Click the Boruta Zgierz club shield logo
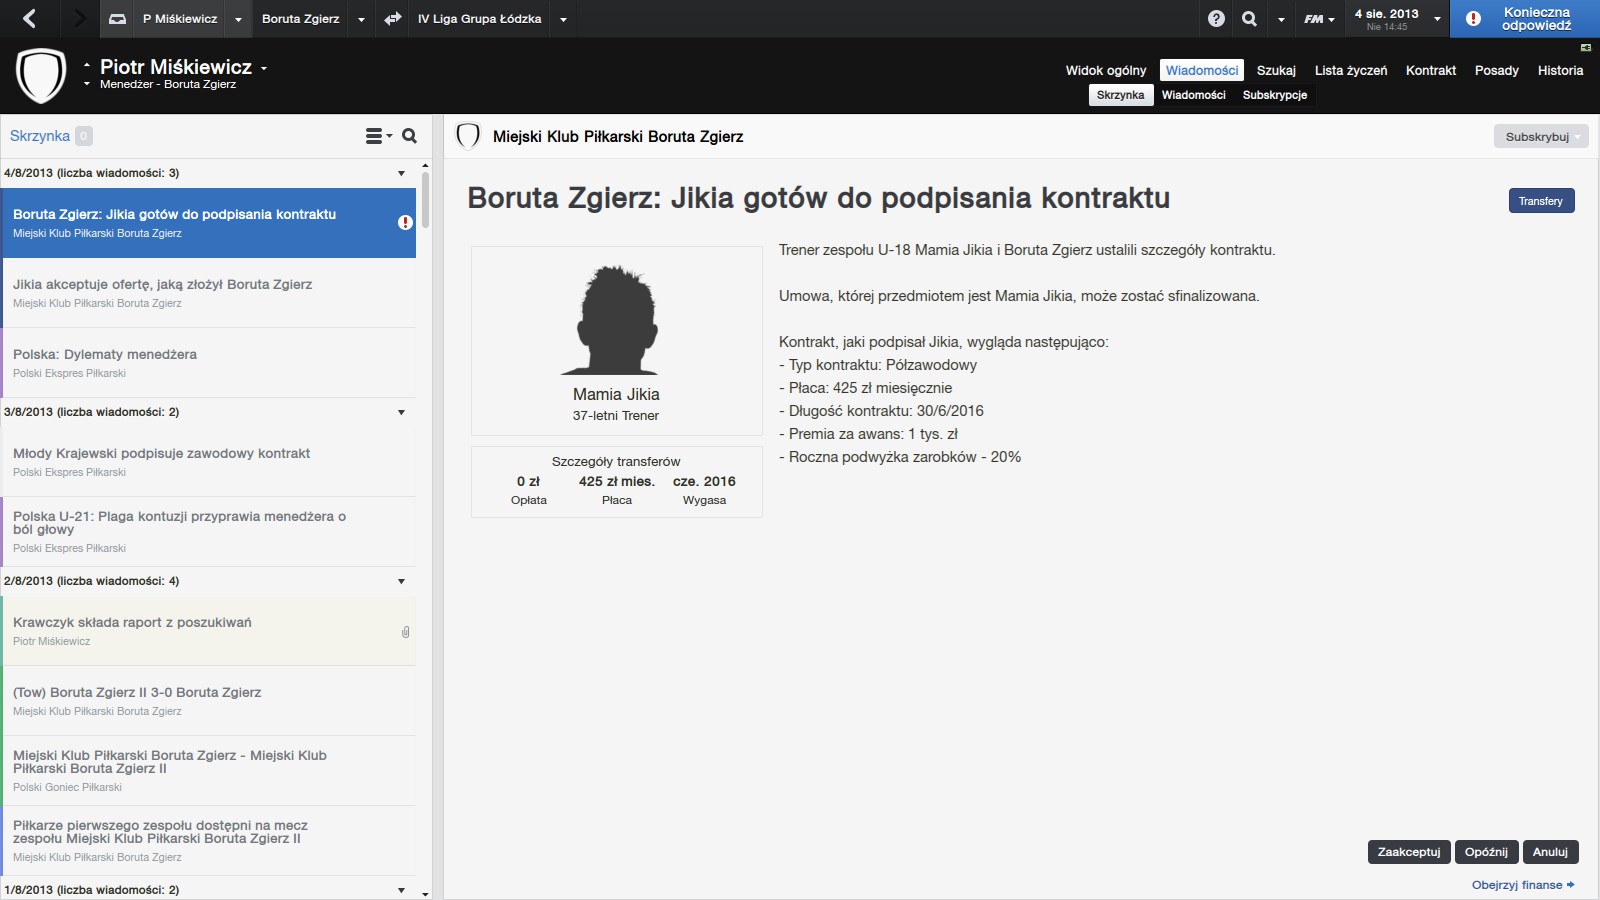The width and height of the screenshot is (1600, 900). pyautogui.click(x=41, y=76)
